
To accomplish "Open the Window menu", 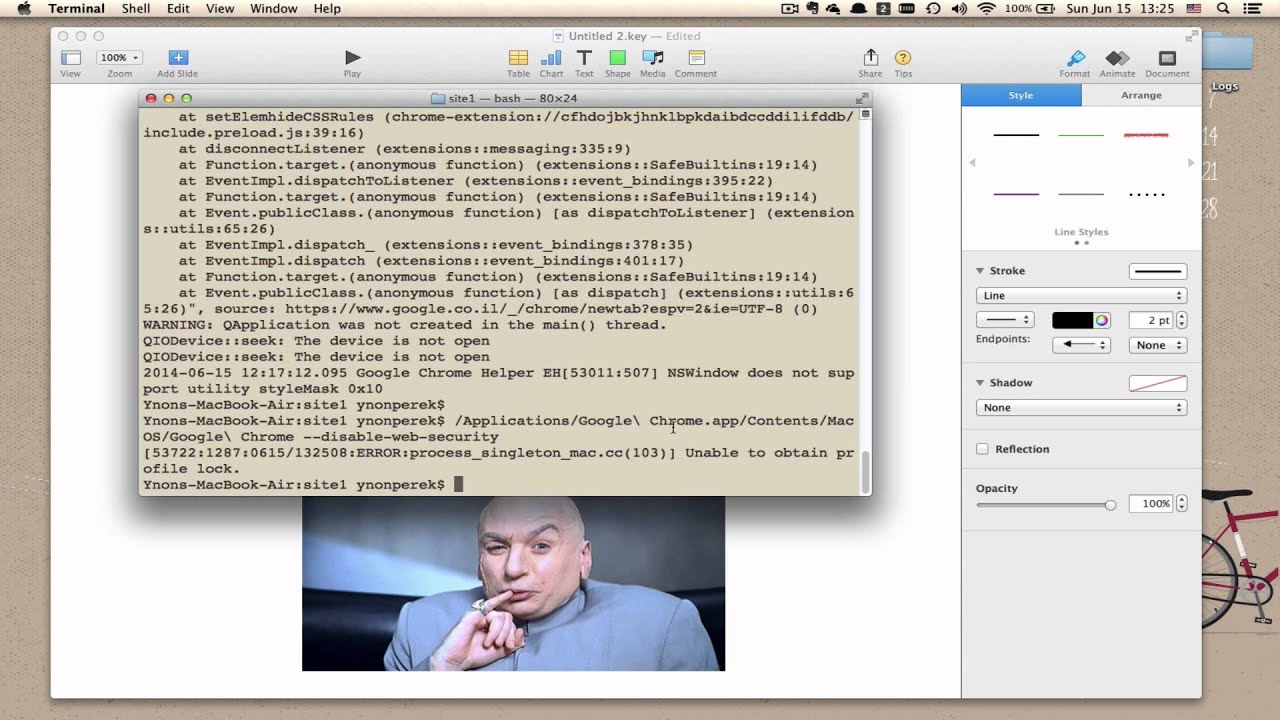I will tap(274, 8).
